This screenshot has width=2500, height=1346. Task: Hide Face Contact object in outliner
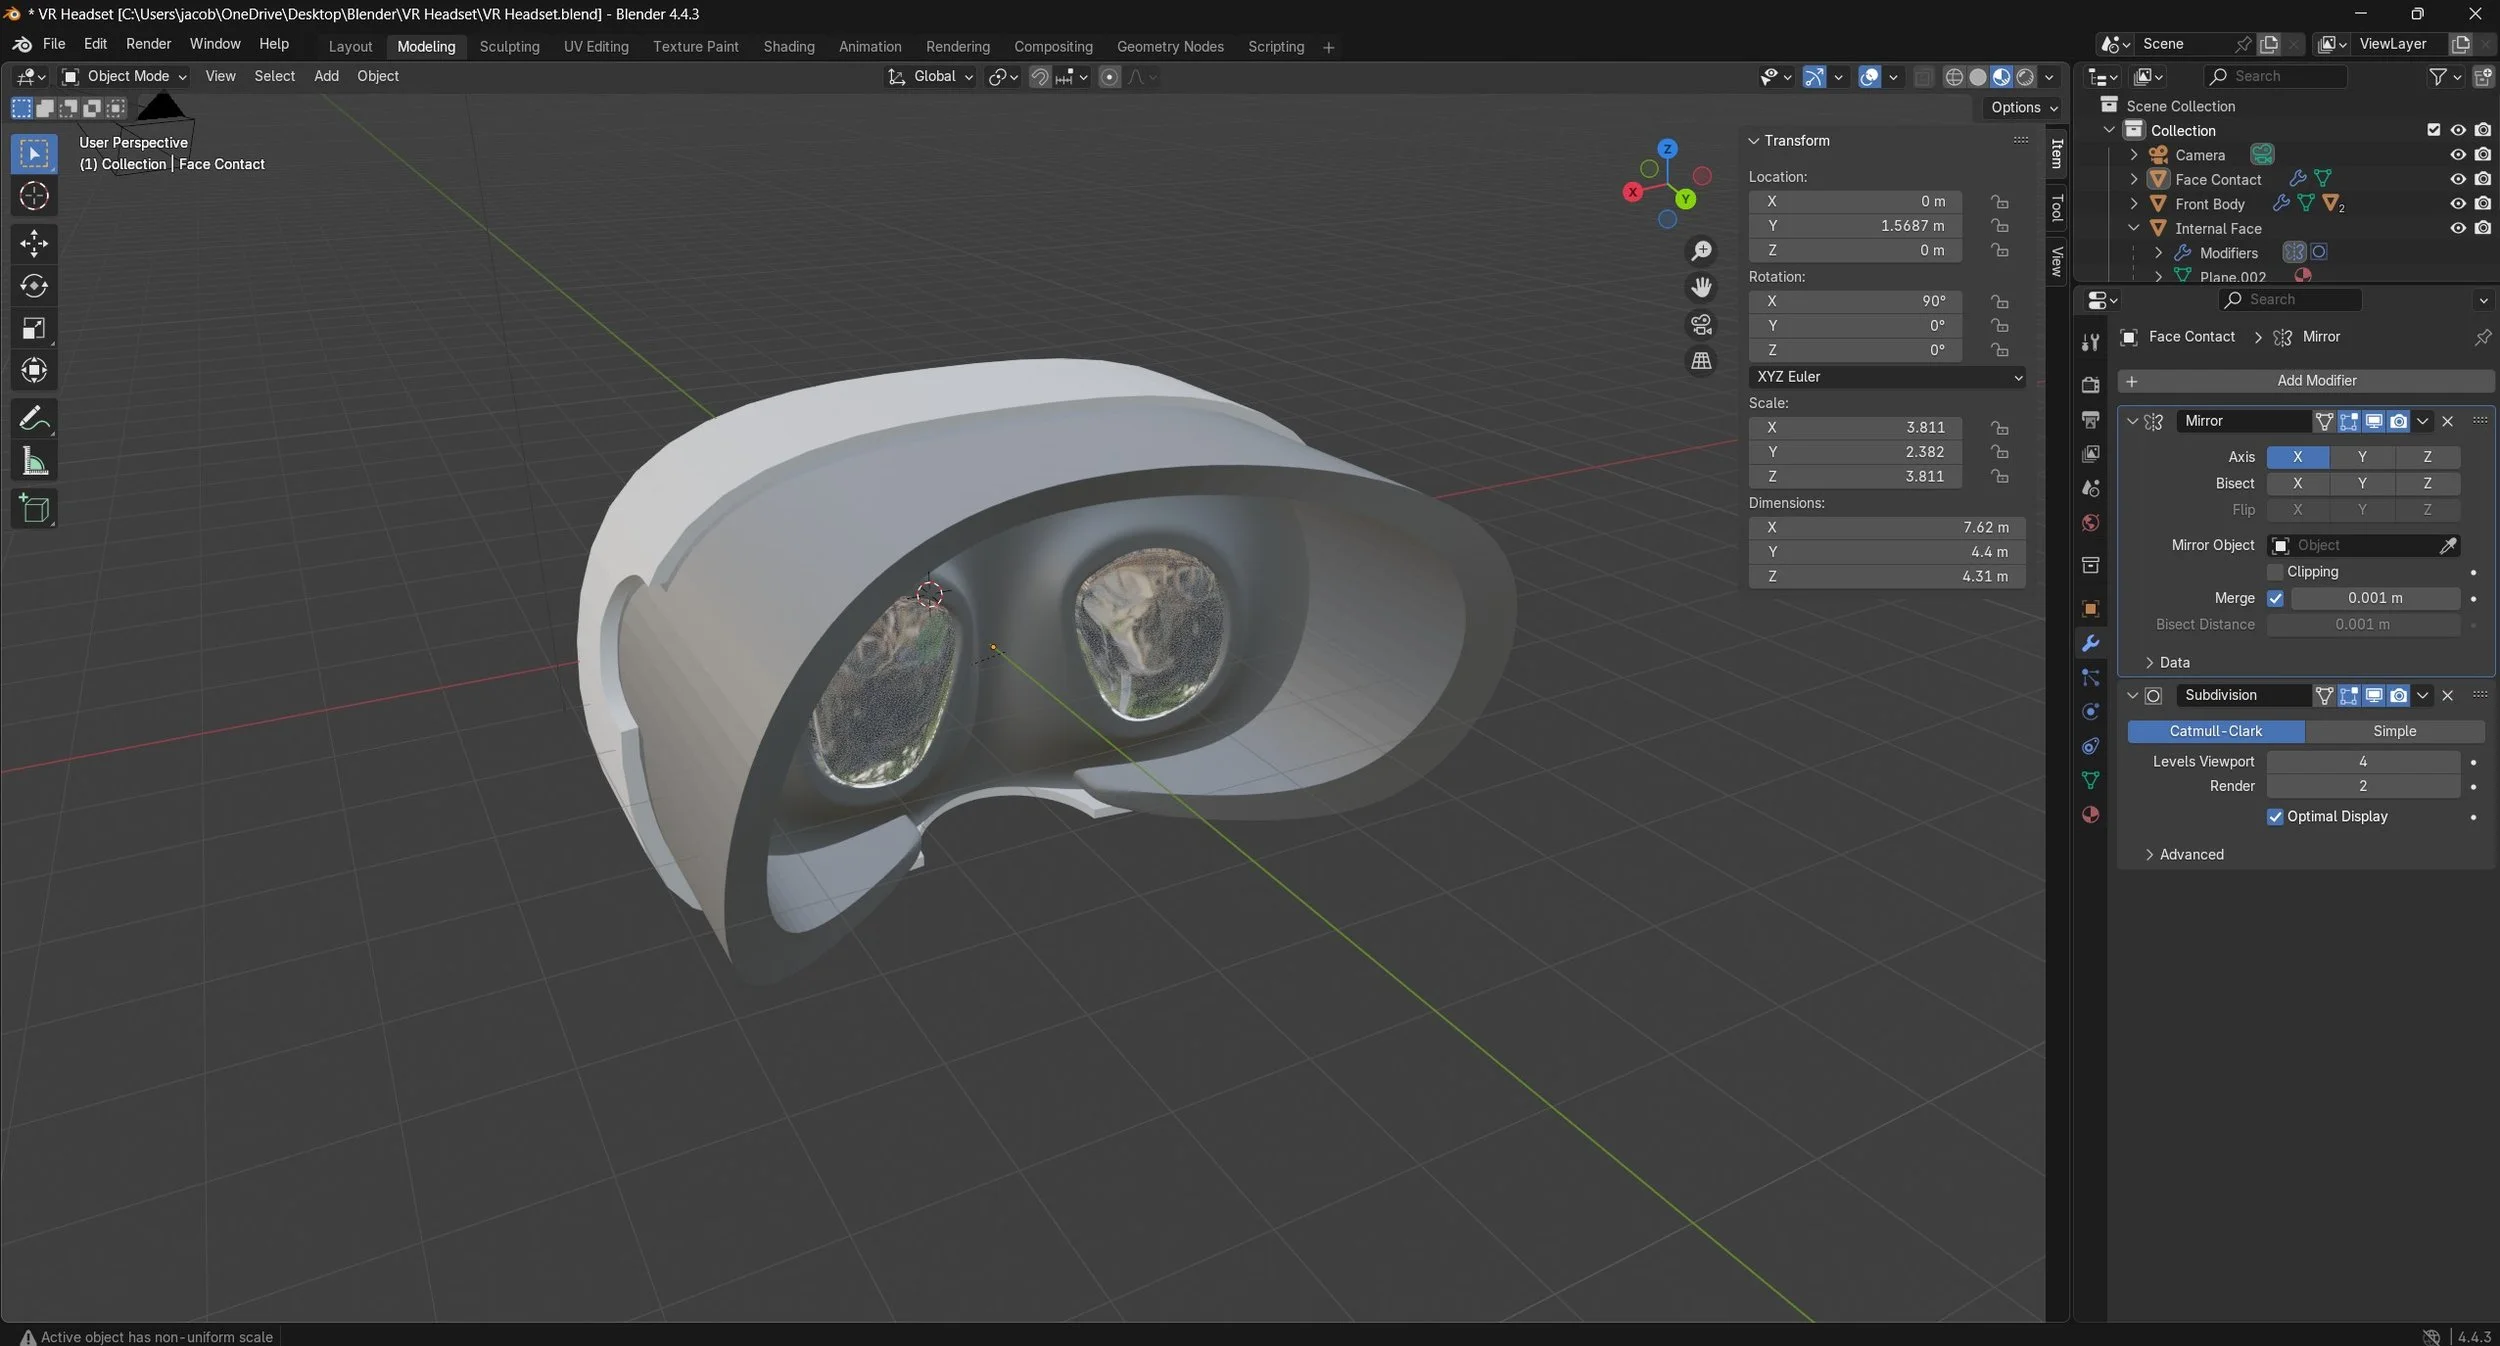[2457, 179]
